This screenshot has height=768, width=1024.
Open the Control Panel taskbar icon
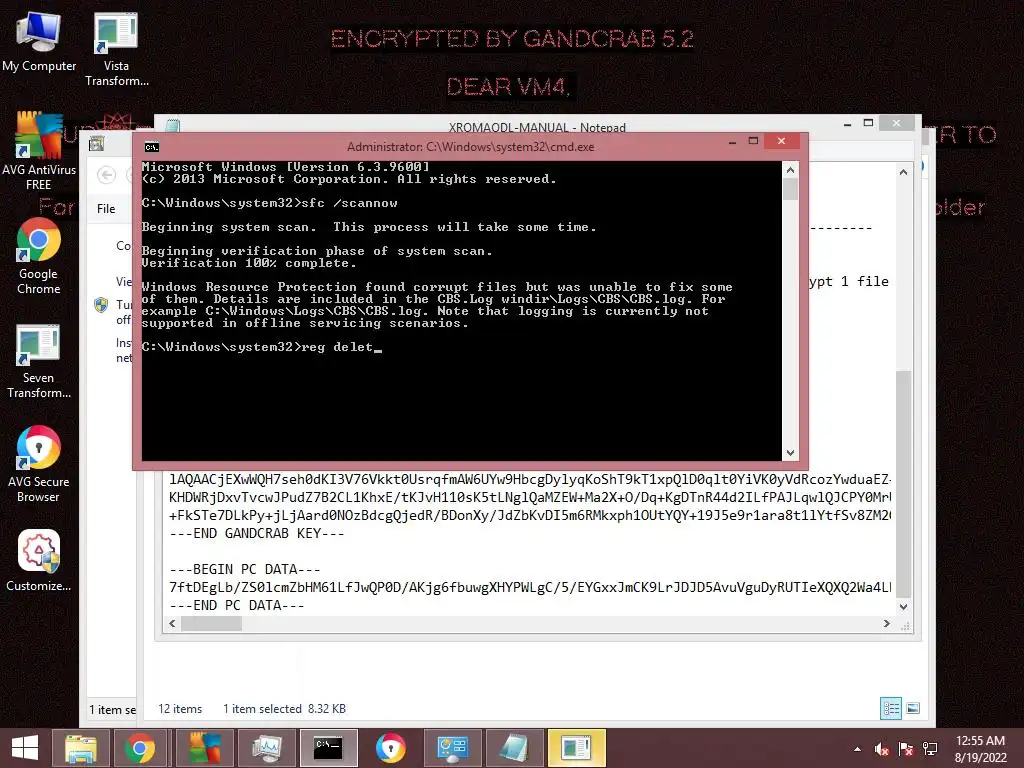click(x=453, y=748)
